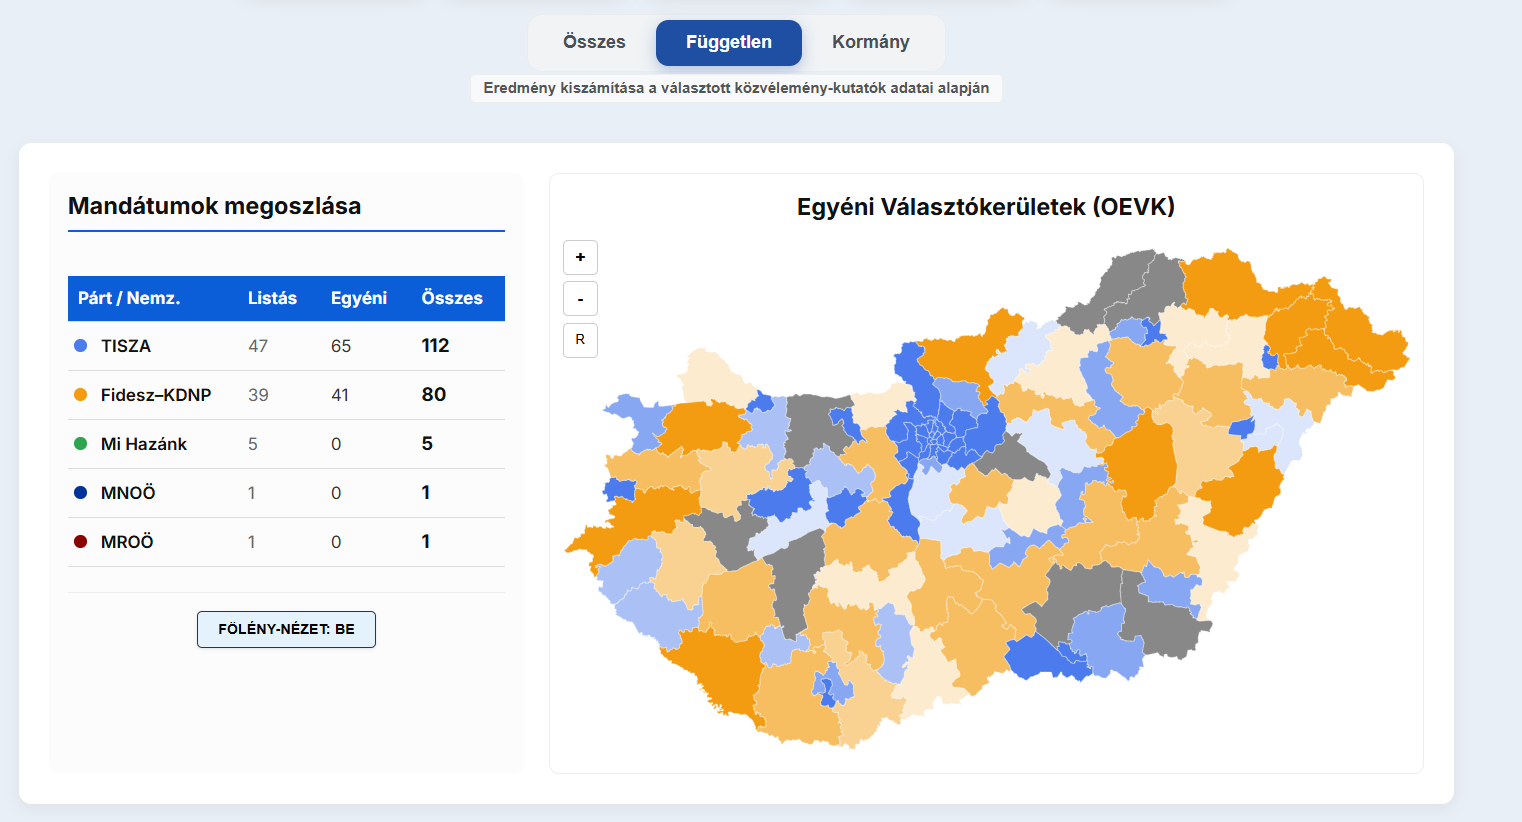Screen dimensions: 1522x822
Task: Switch to the Összes tab
Action: (x=594, y=42)
